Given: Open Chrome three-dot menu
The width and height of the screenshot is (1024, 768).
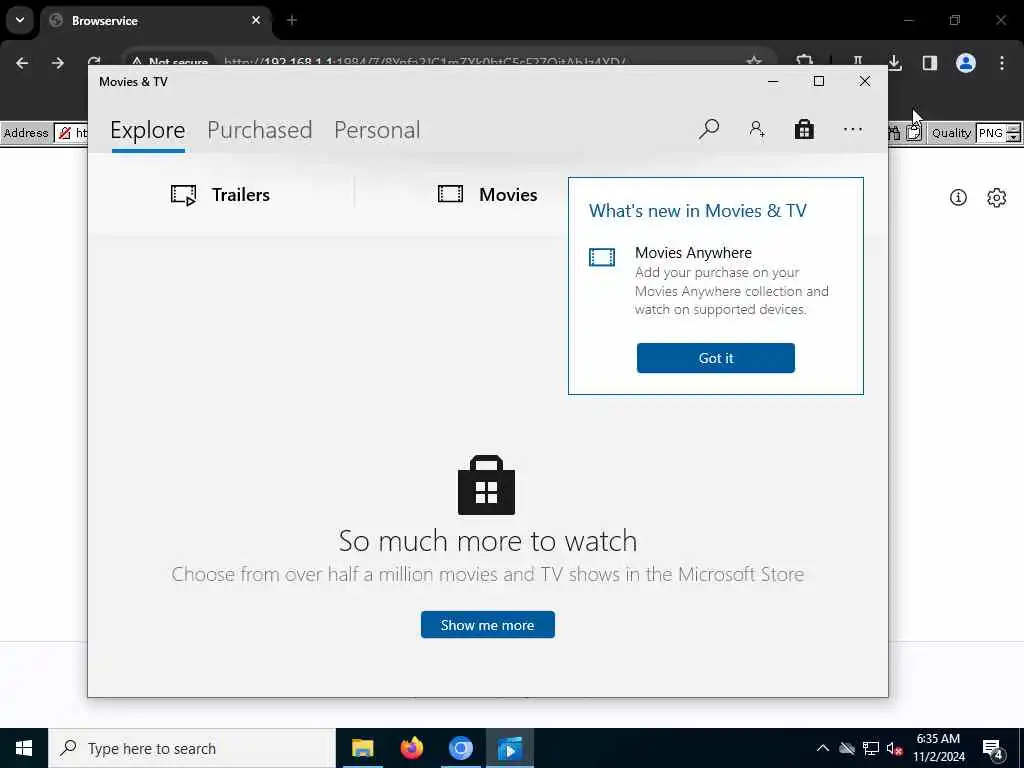Looking at the screenshot, I should tap(1002, 63).
